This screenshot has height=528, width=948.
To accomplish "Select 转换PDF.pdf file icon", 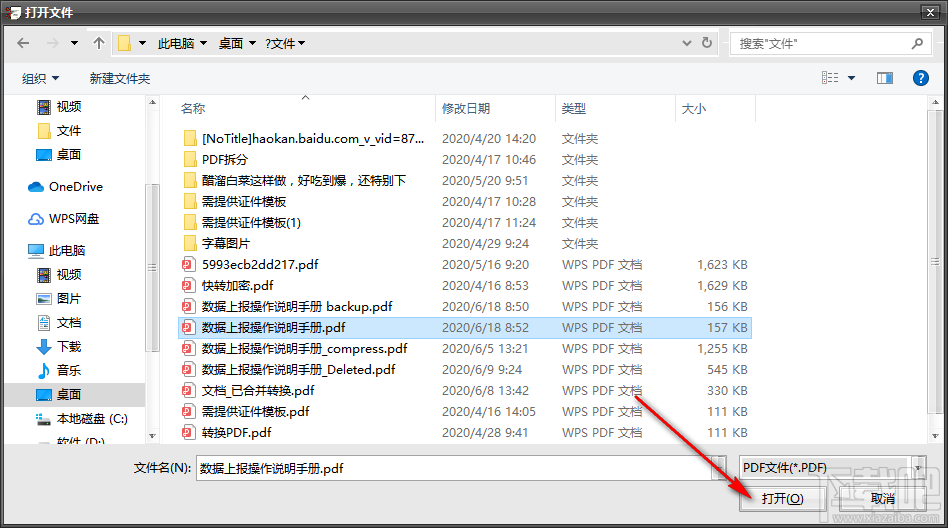I will point(189,432).
